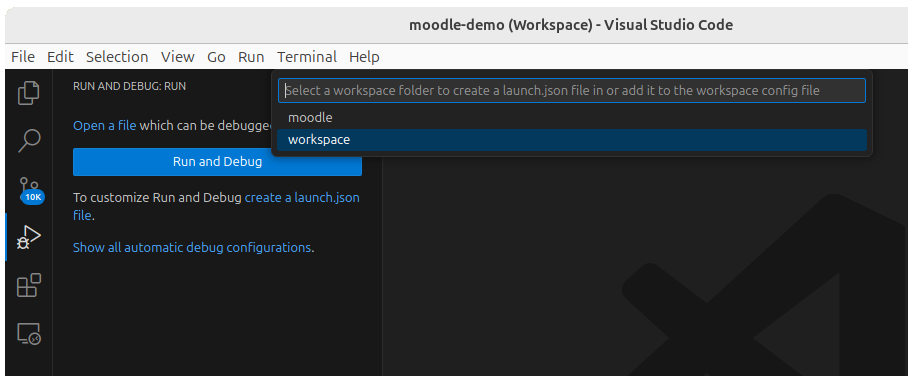The width and height of the screenshot is (908, 376).
Task: Select the Run and Debug activity icon
Action: tap(29, 237)
